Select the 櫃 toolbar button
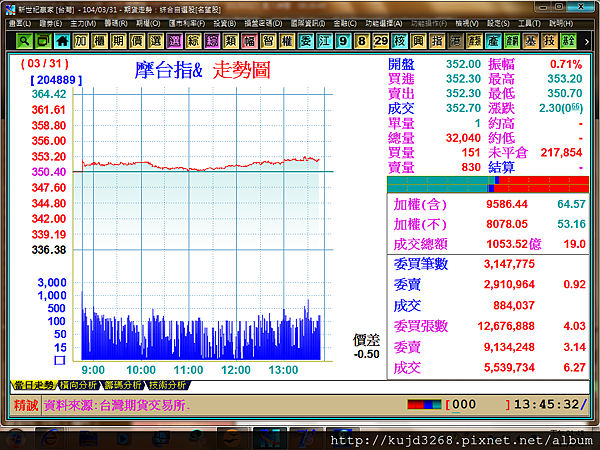The height and width of the screenshot is (450, 600). pos(99,41)
